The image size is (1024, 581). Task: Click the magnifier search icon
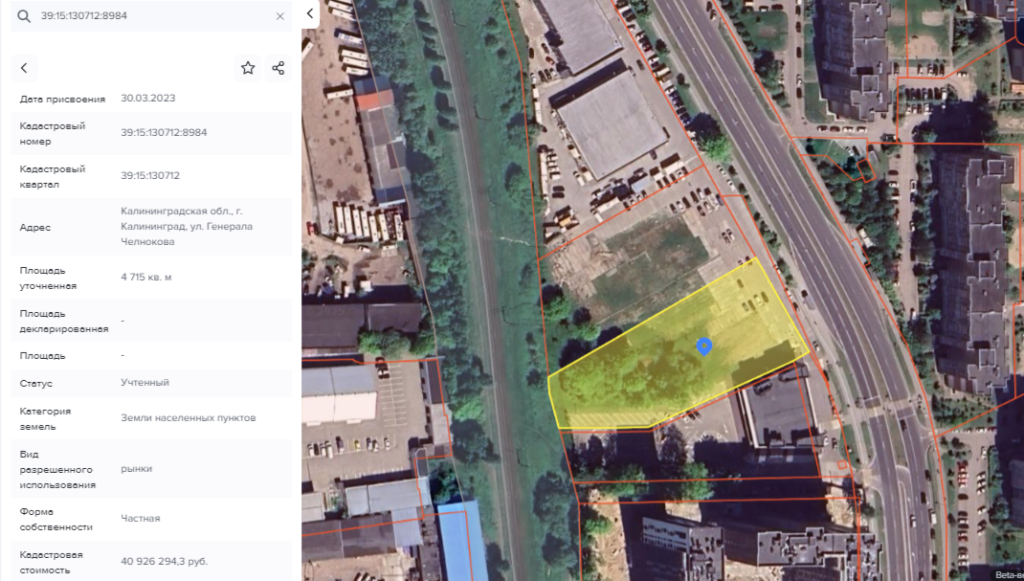point(24,16)
